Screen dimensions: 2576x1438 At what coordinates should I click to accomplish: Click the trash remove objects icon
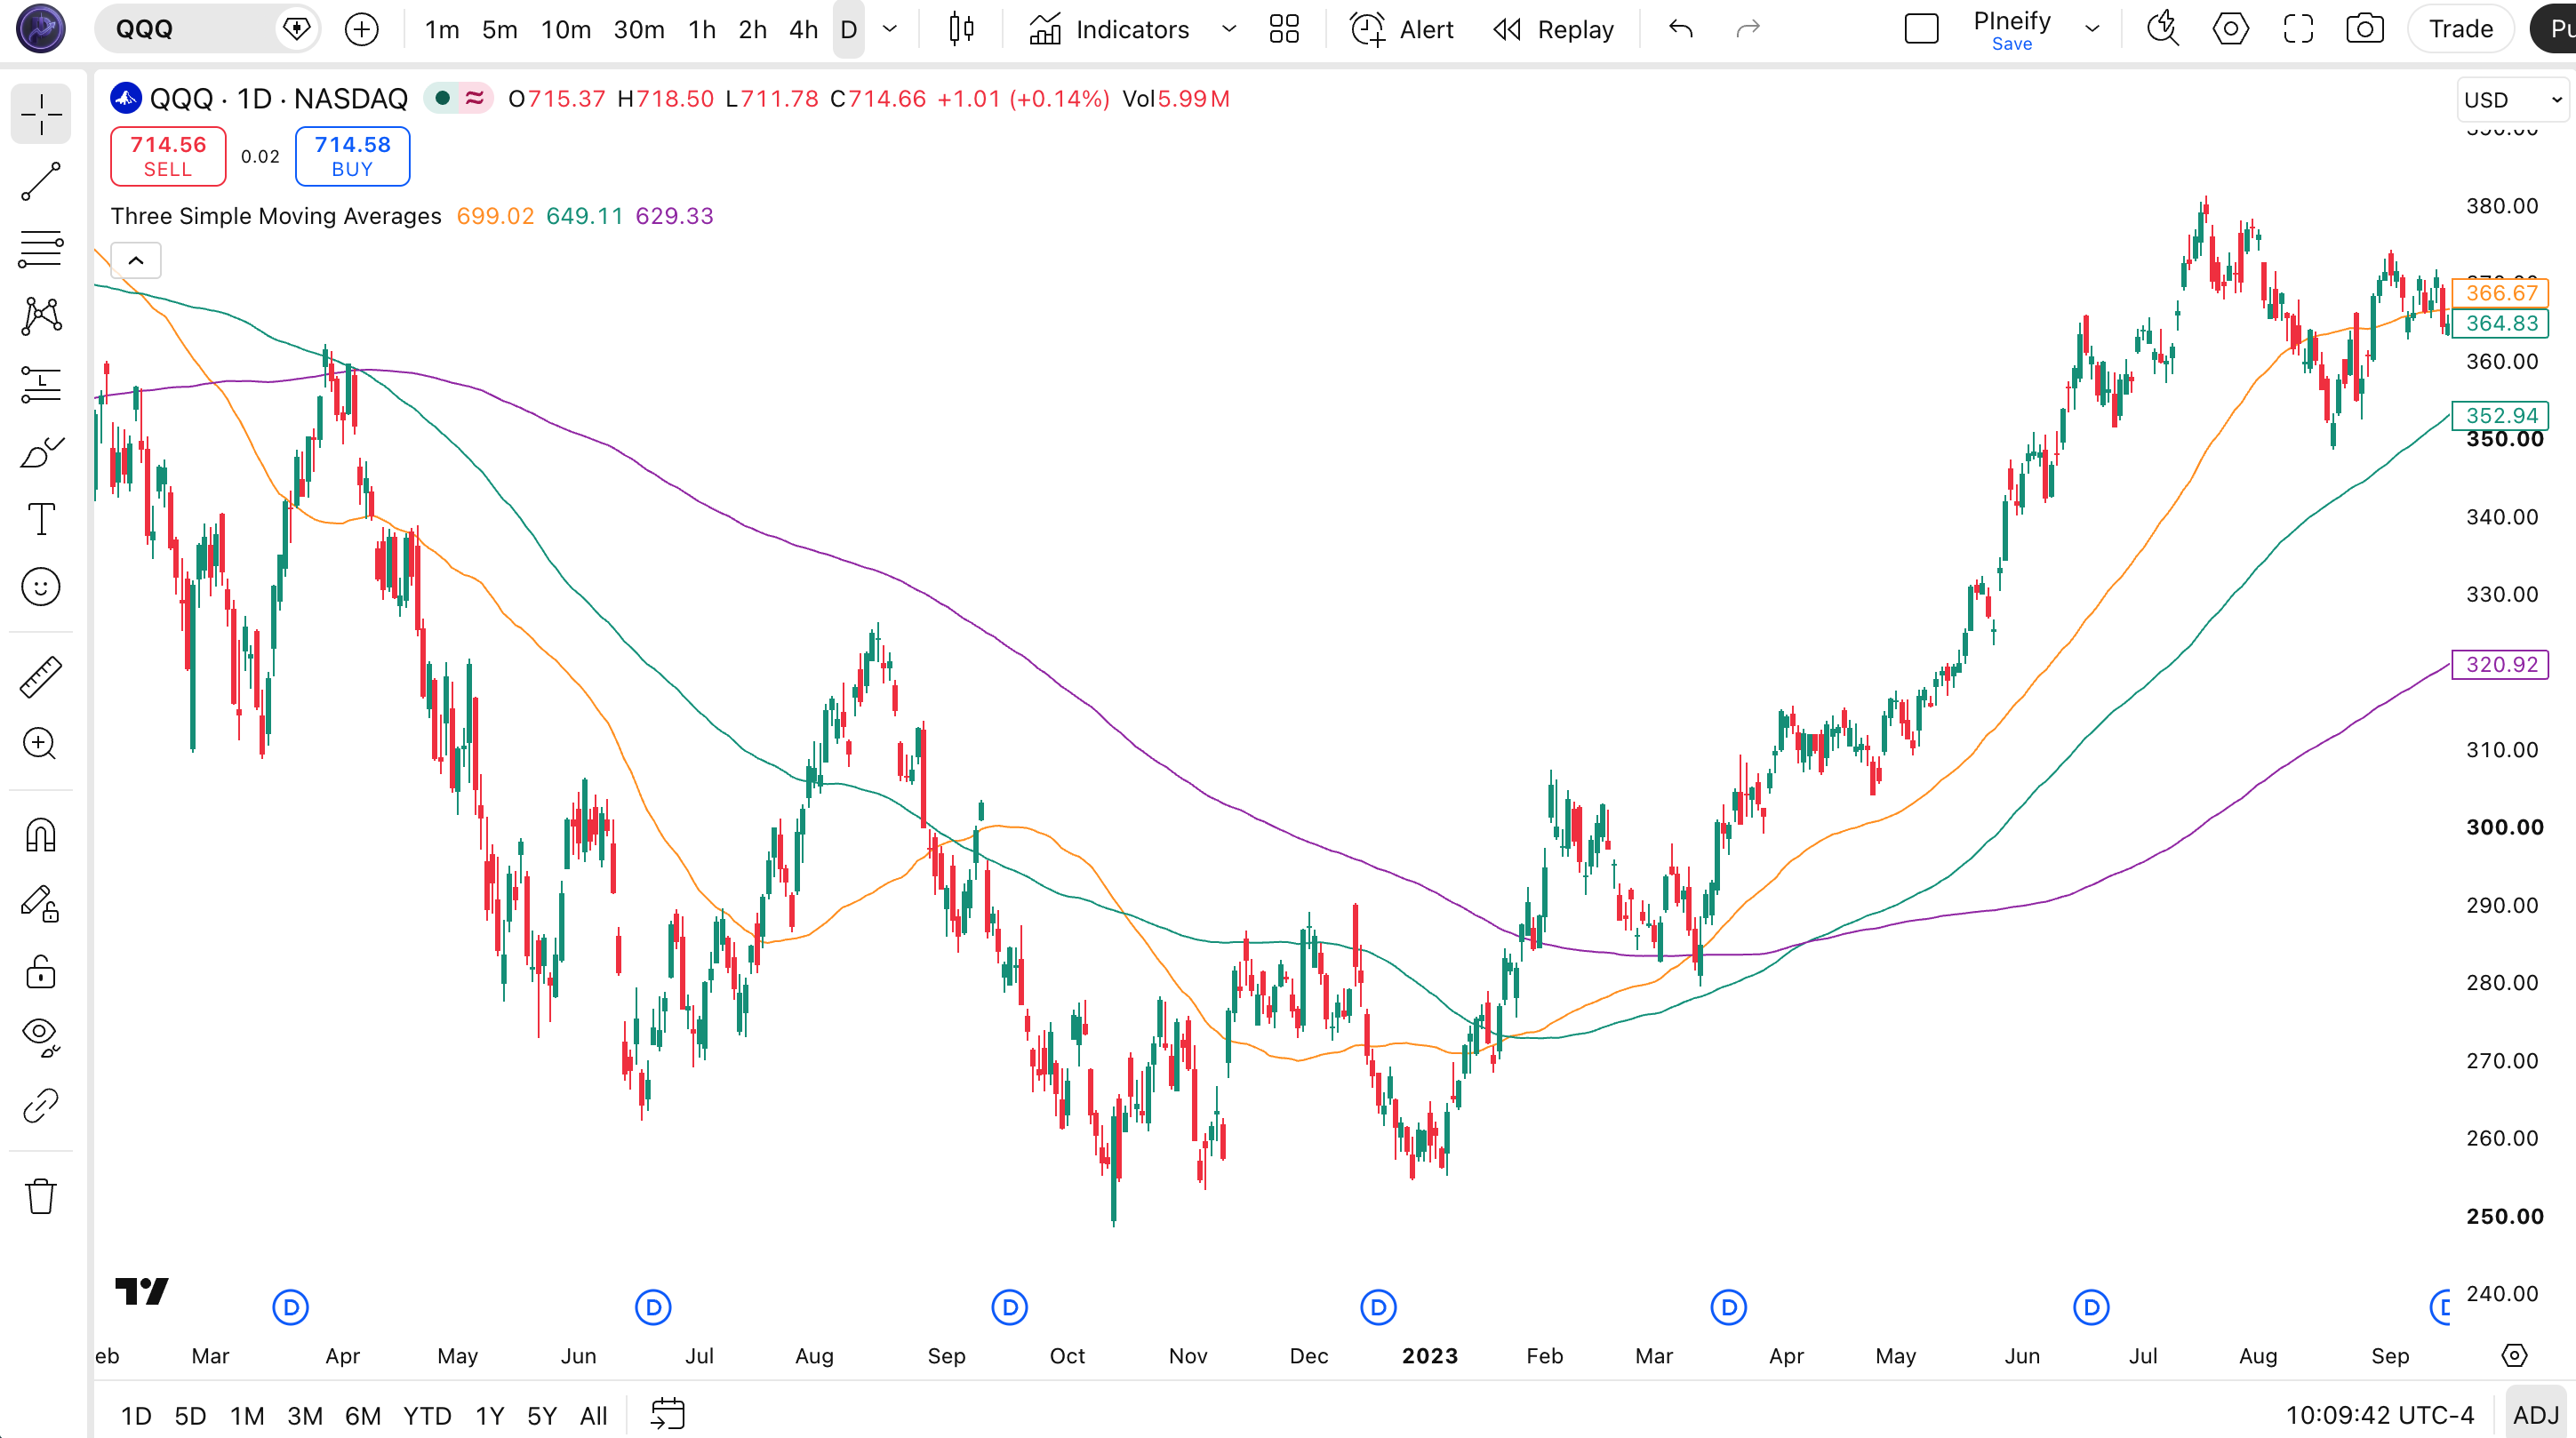41,1195
